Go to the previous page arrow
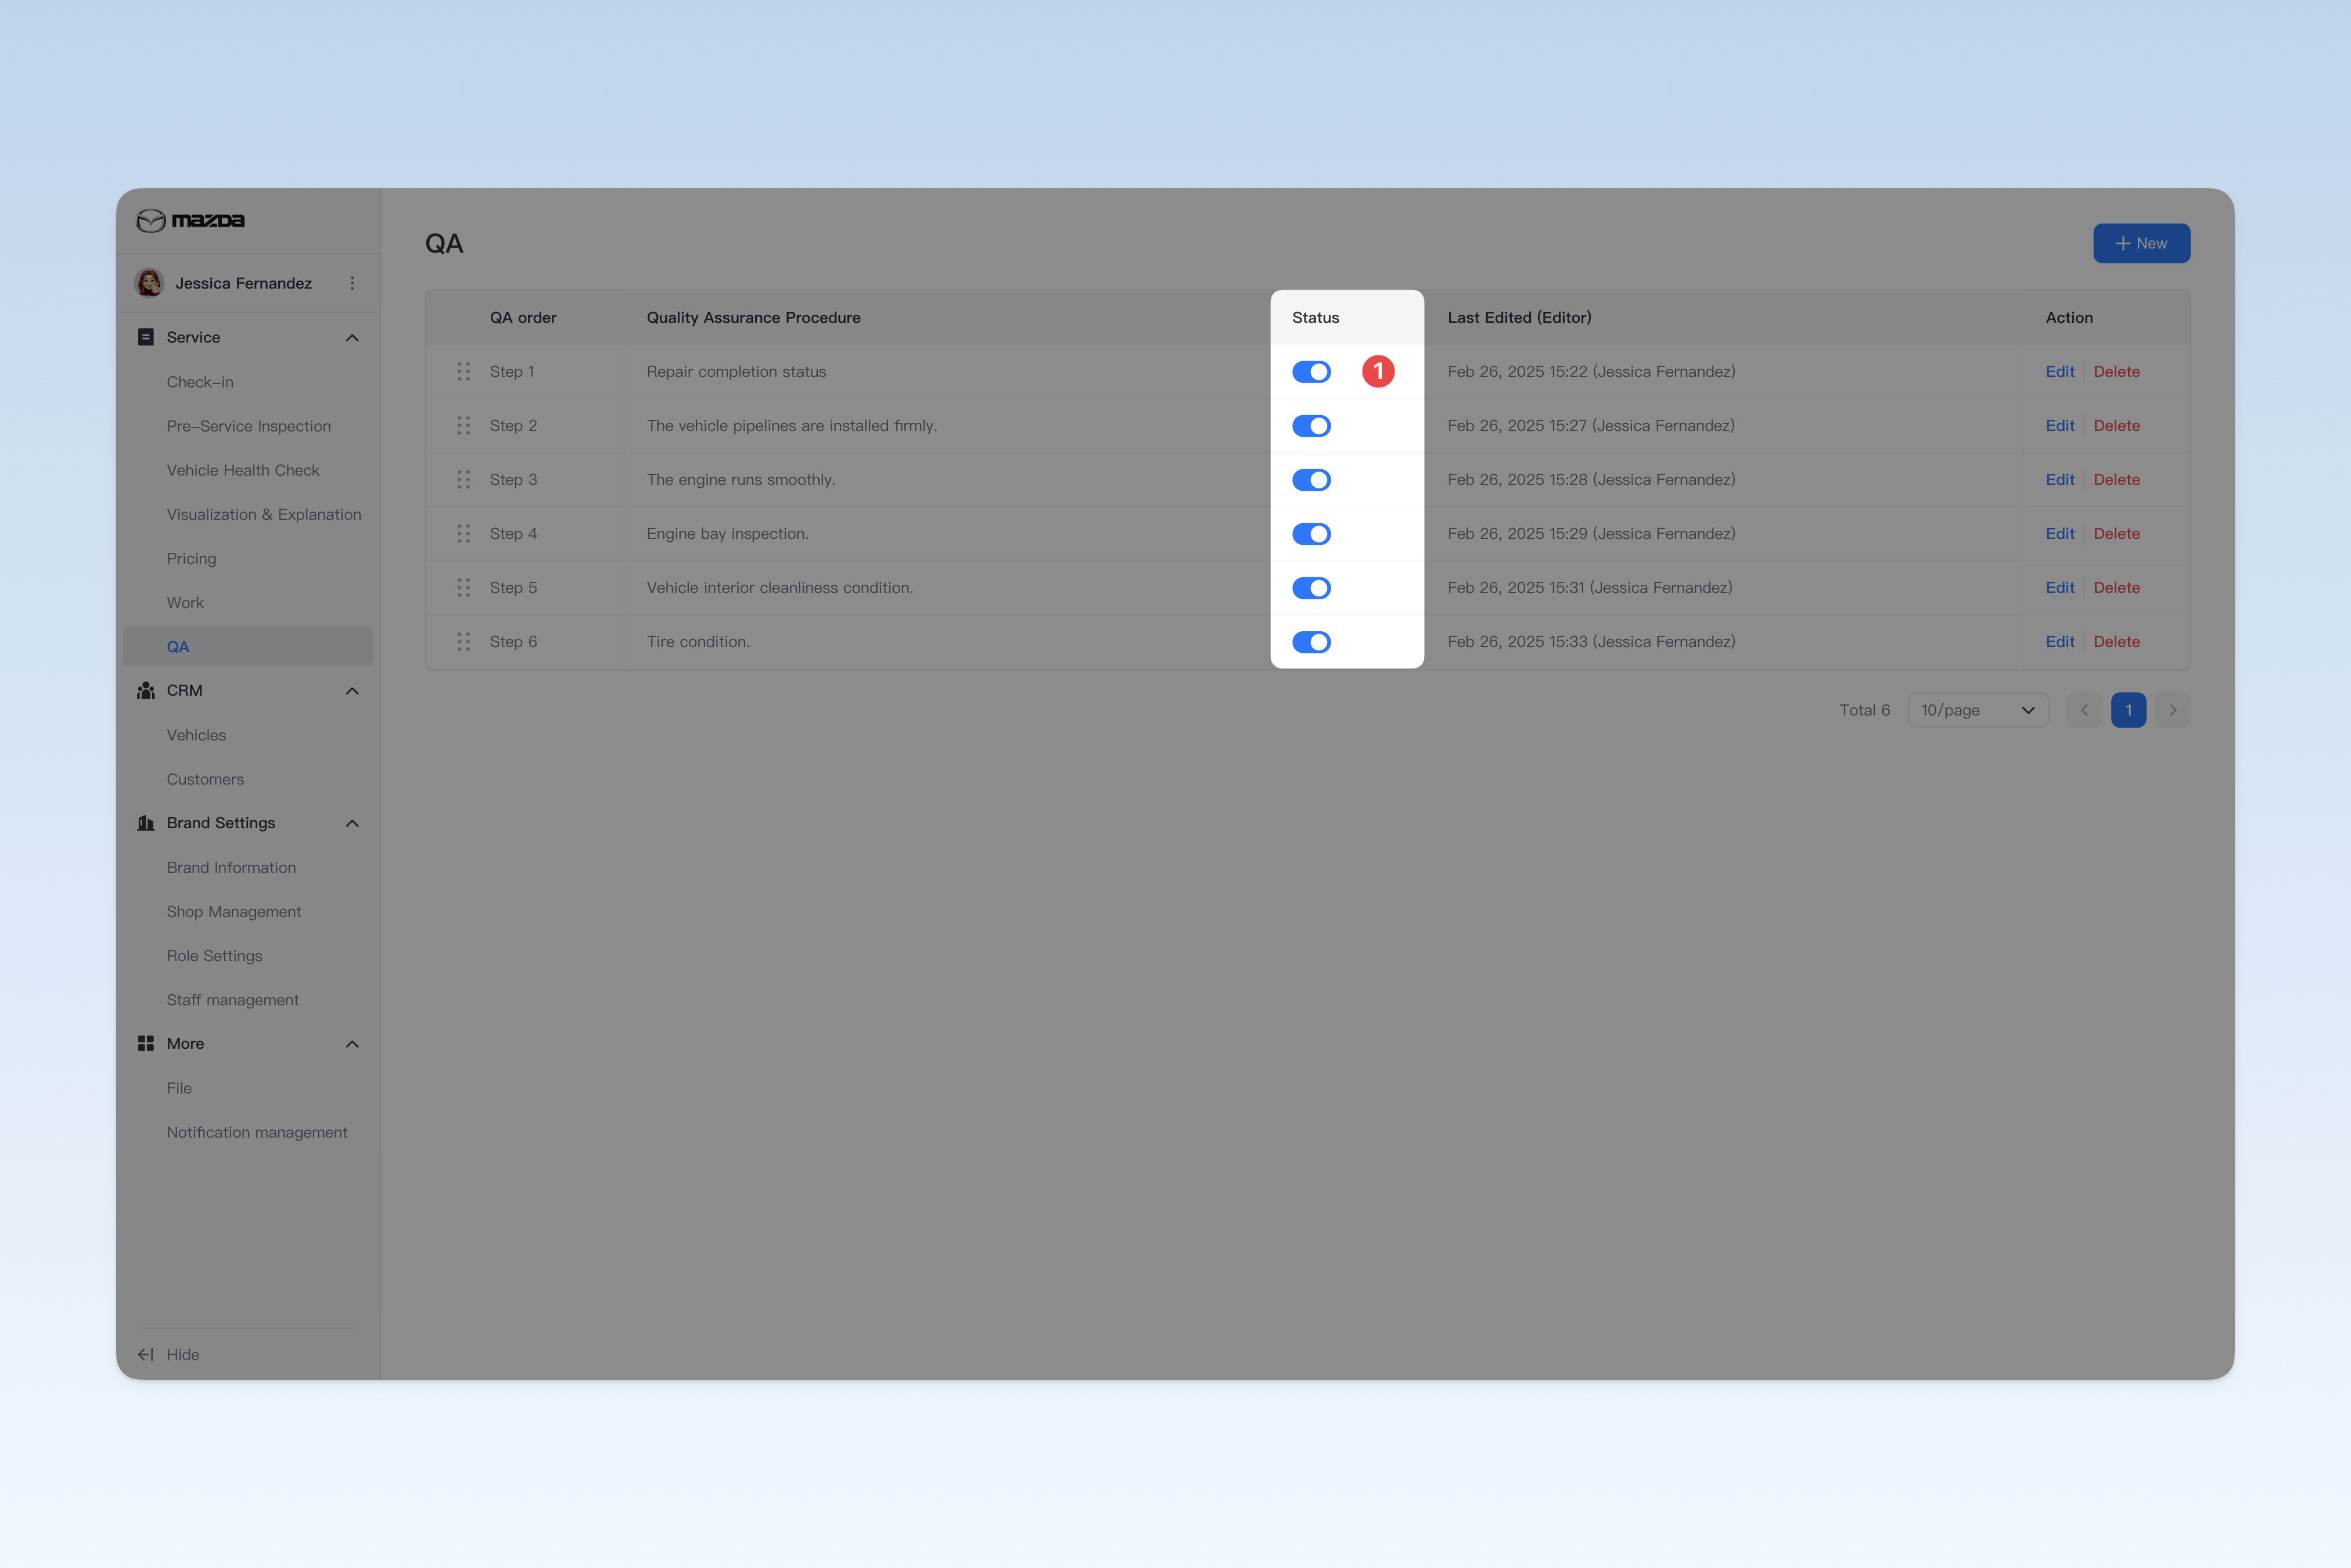Viewport: 2351px width, 1568px height. pos(2084,710)
